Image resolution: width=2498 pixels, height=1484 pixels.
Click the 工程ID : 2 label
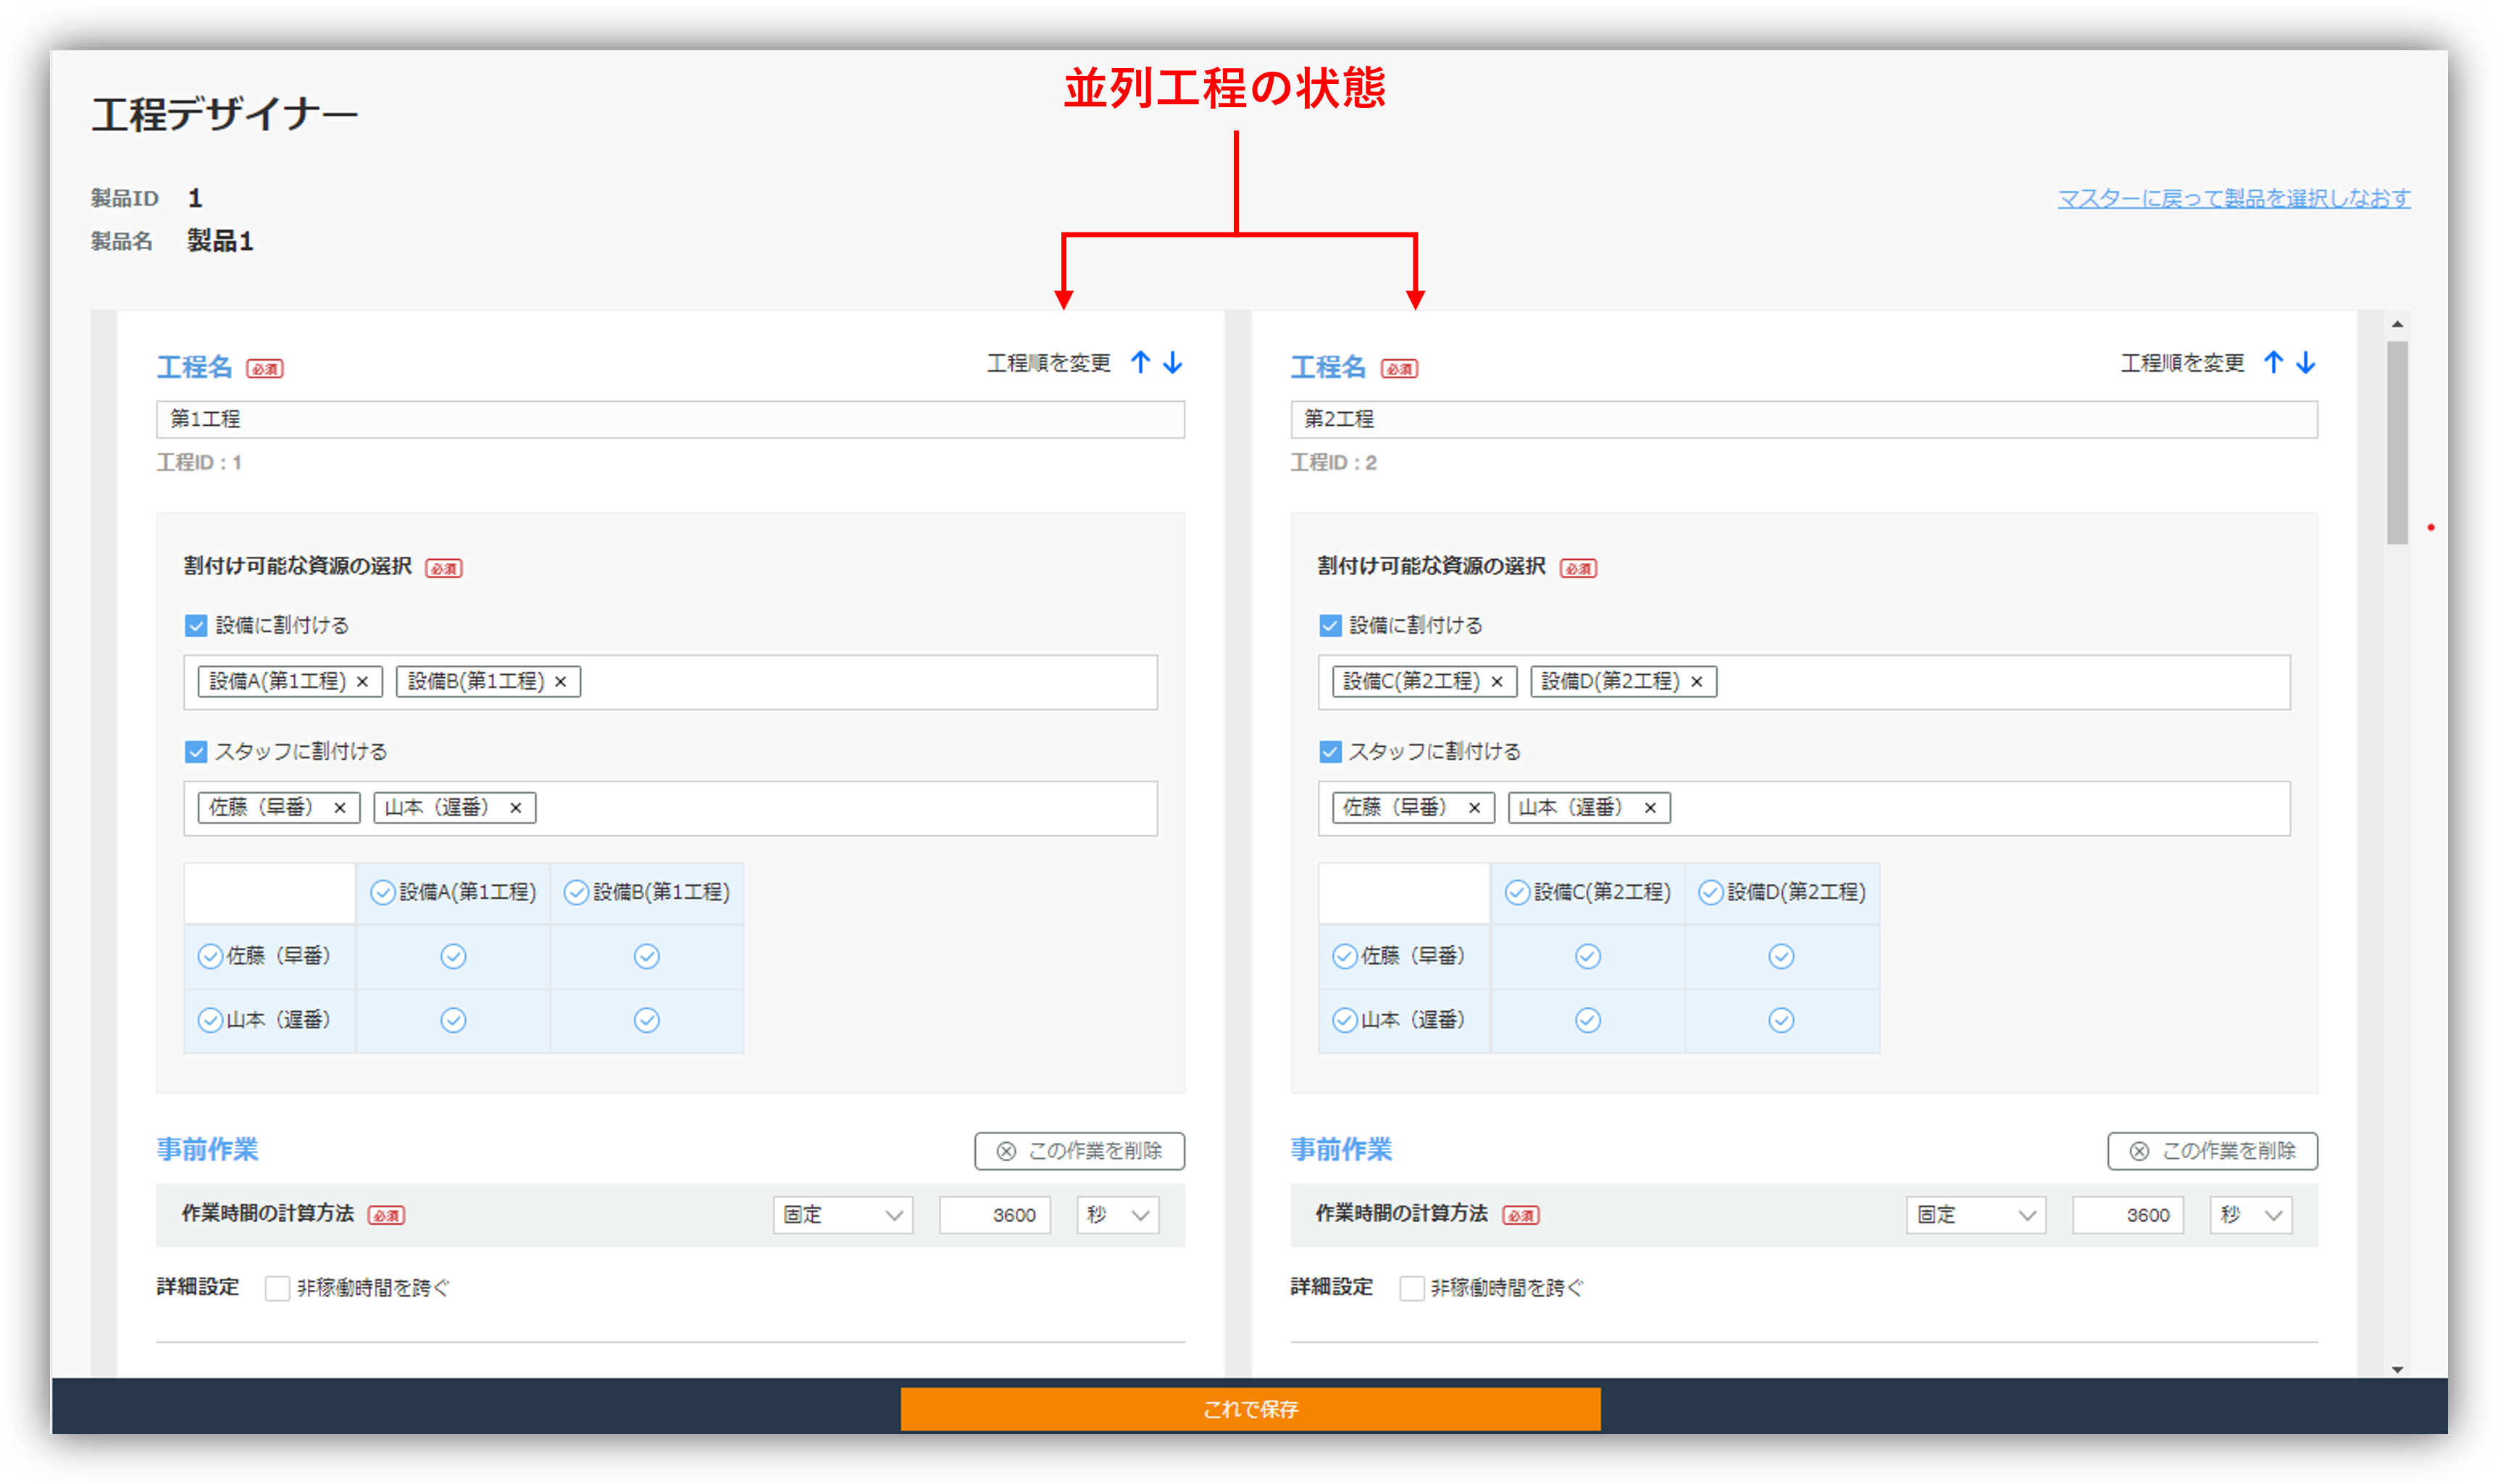click(x=1333, y=463)
